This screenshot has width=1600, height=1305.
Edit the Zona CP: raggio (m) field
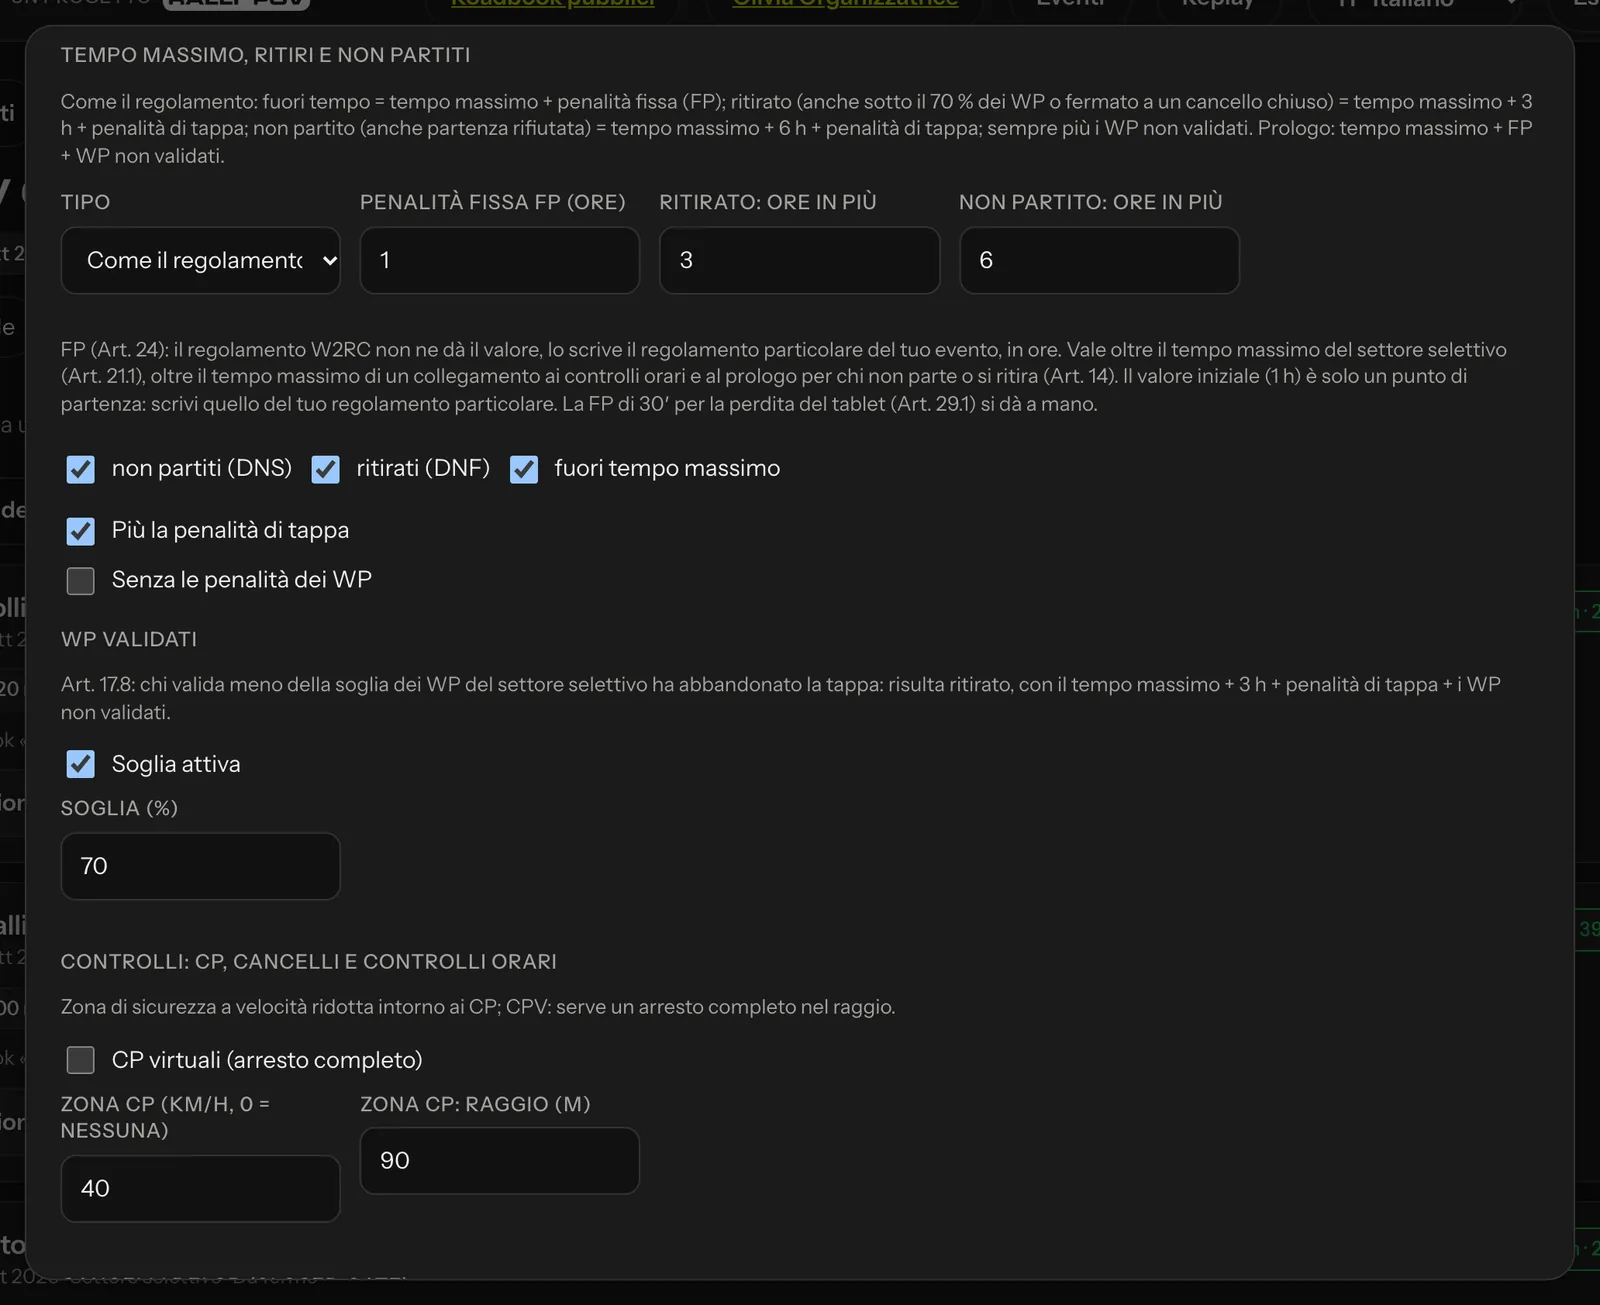pyautogui.click(x=499, y=1161)
